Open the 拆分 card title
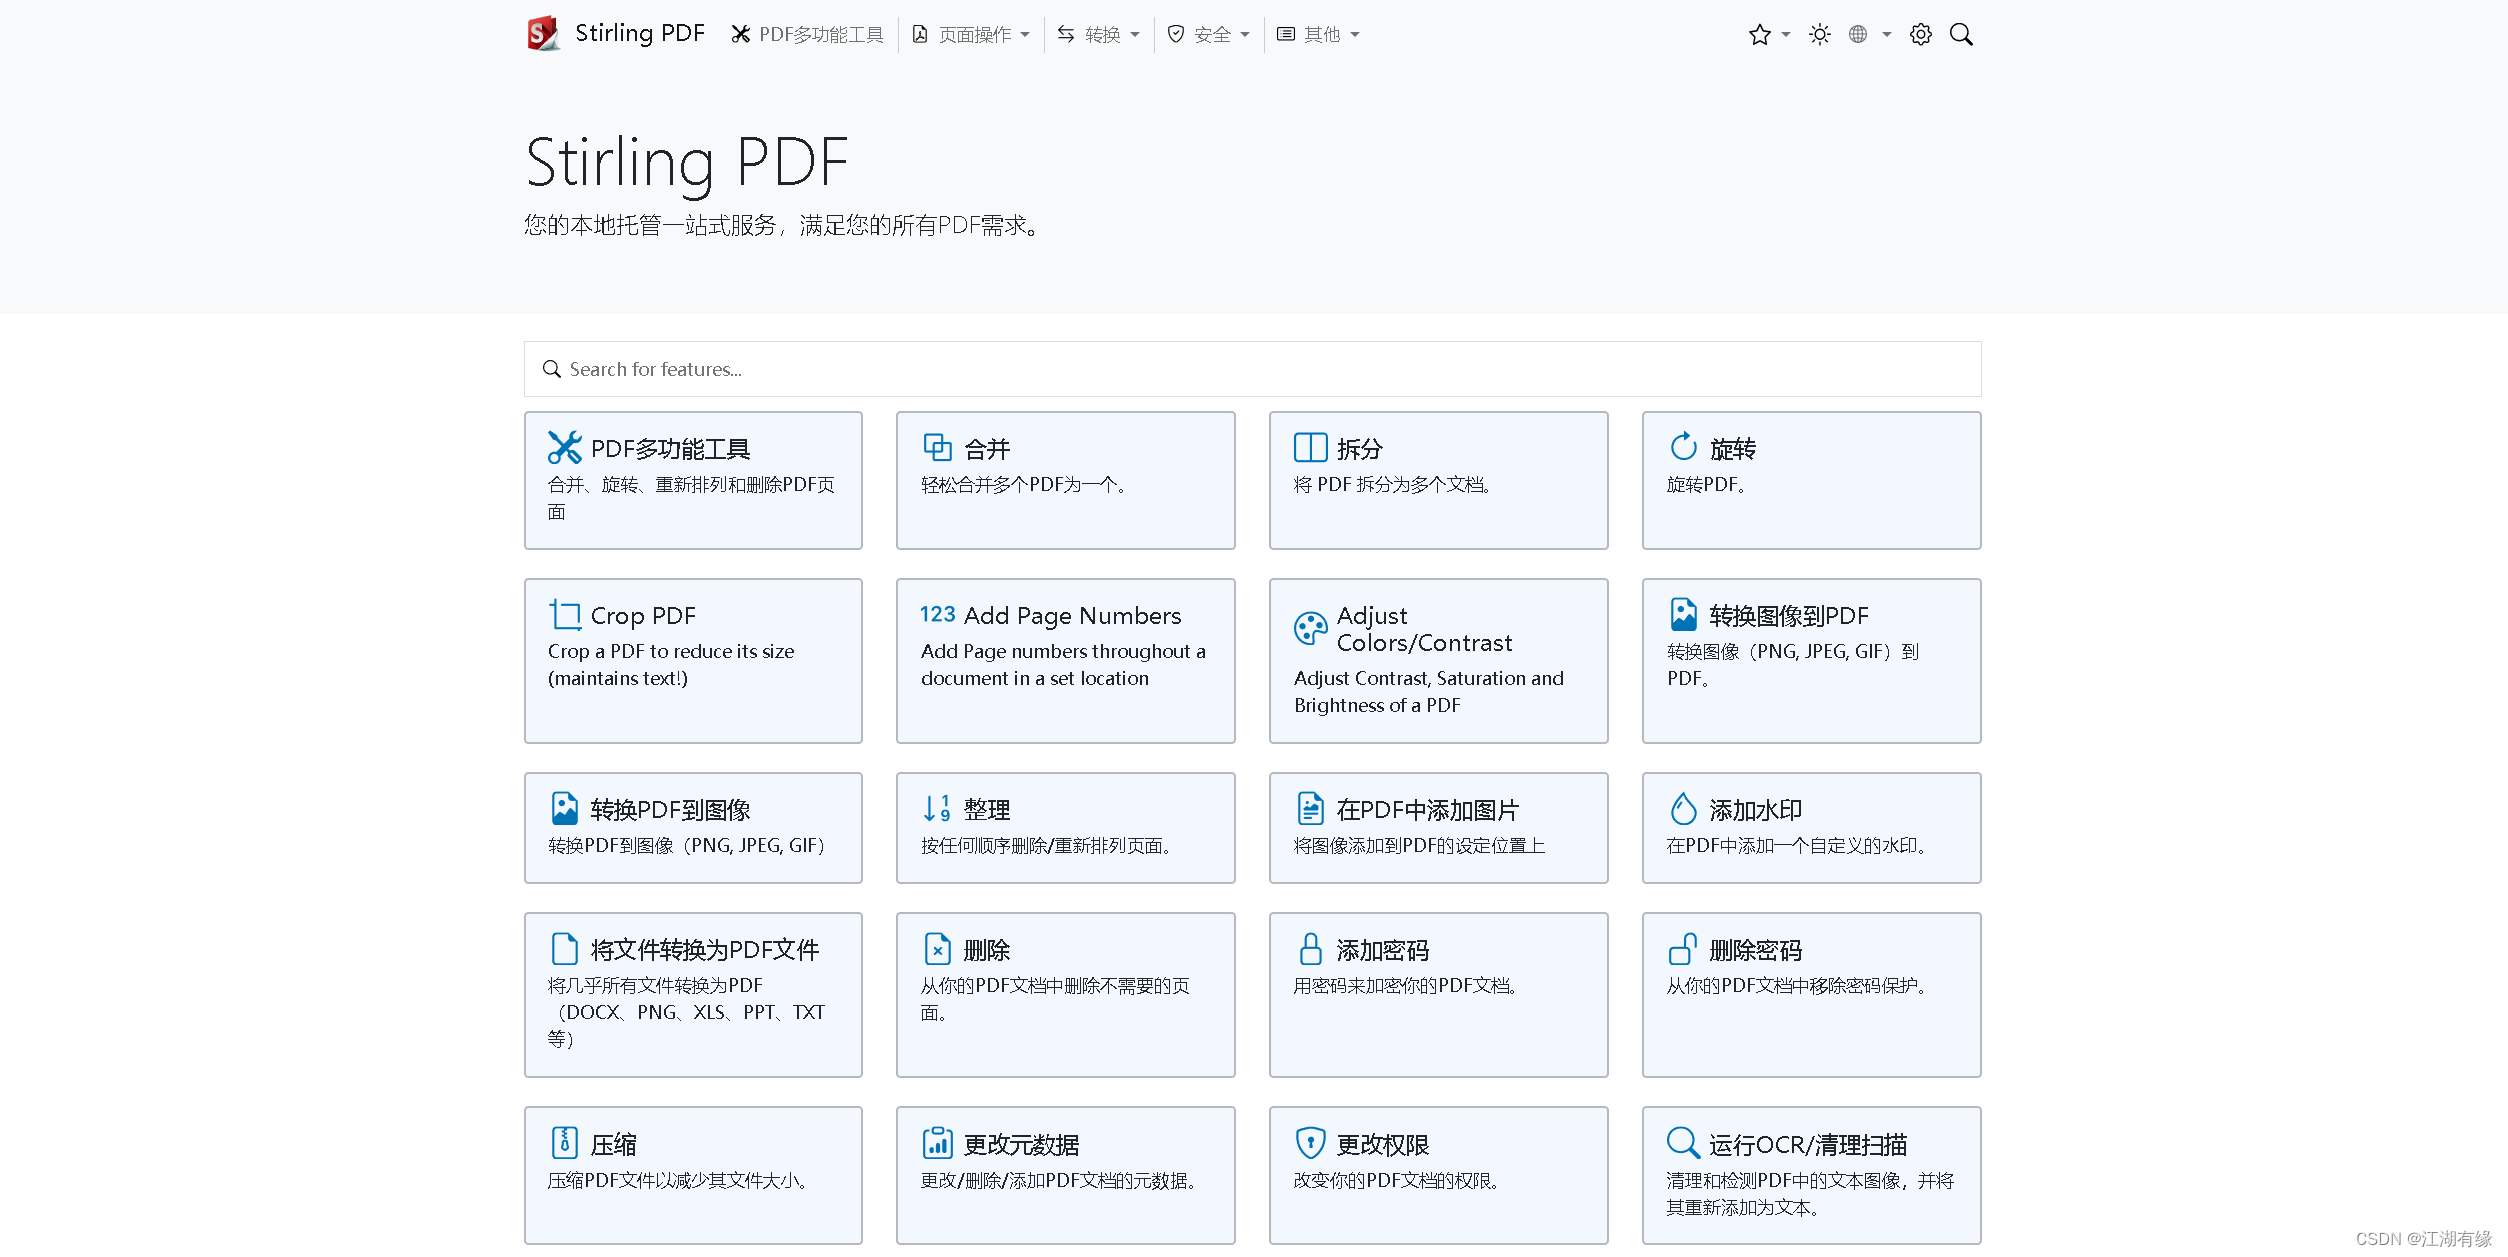 (1360, 449)
